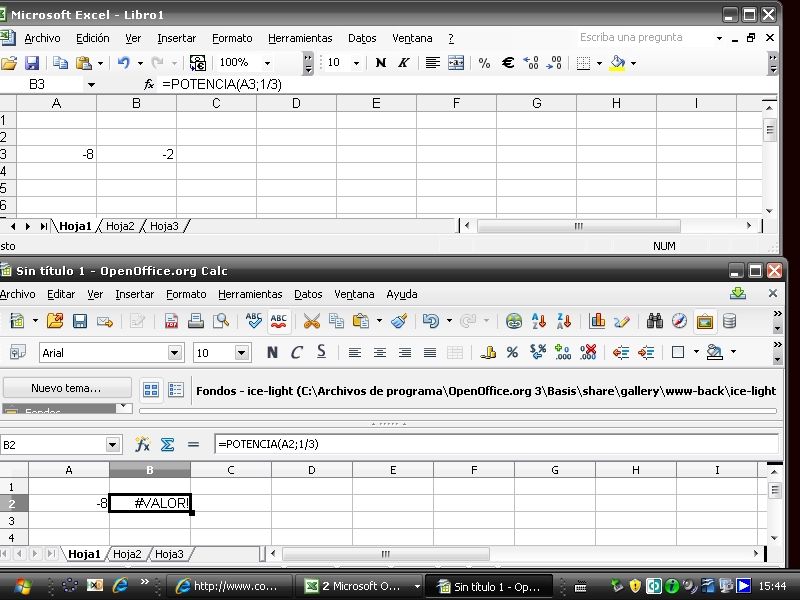The width and height of the screenshot is (800, 600).
Task: Toggle AutoSpellcheck in Calc toolbar
Action: tap(279, 321)
